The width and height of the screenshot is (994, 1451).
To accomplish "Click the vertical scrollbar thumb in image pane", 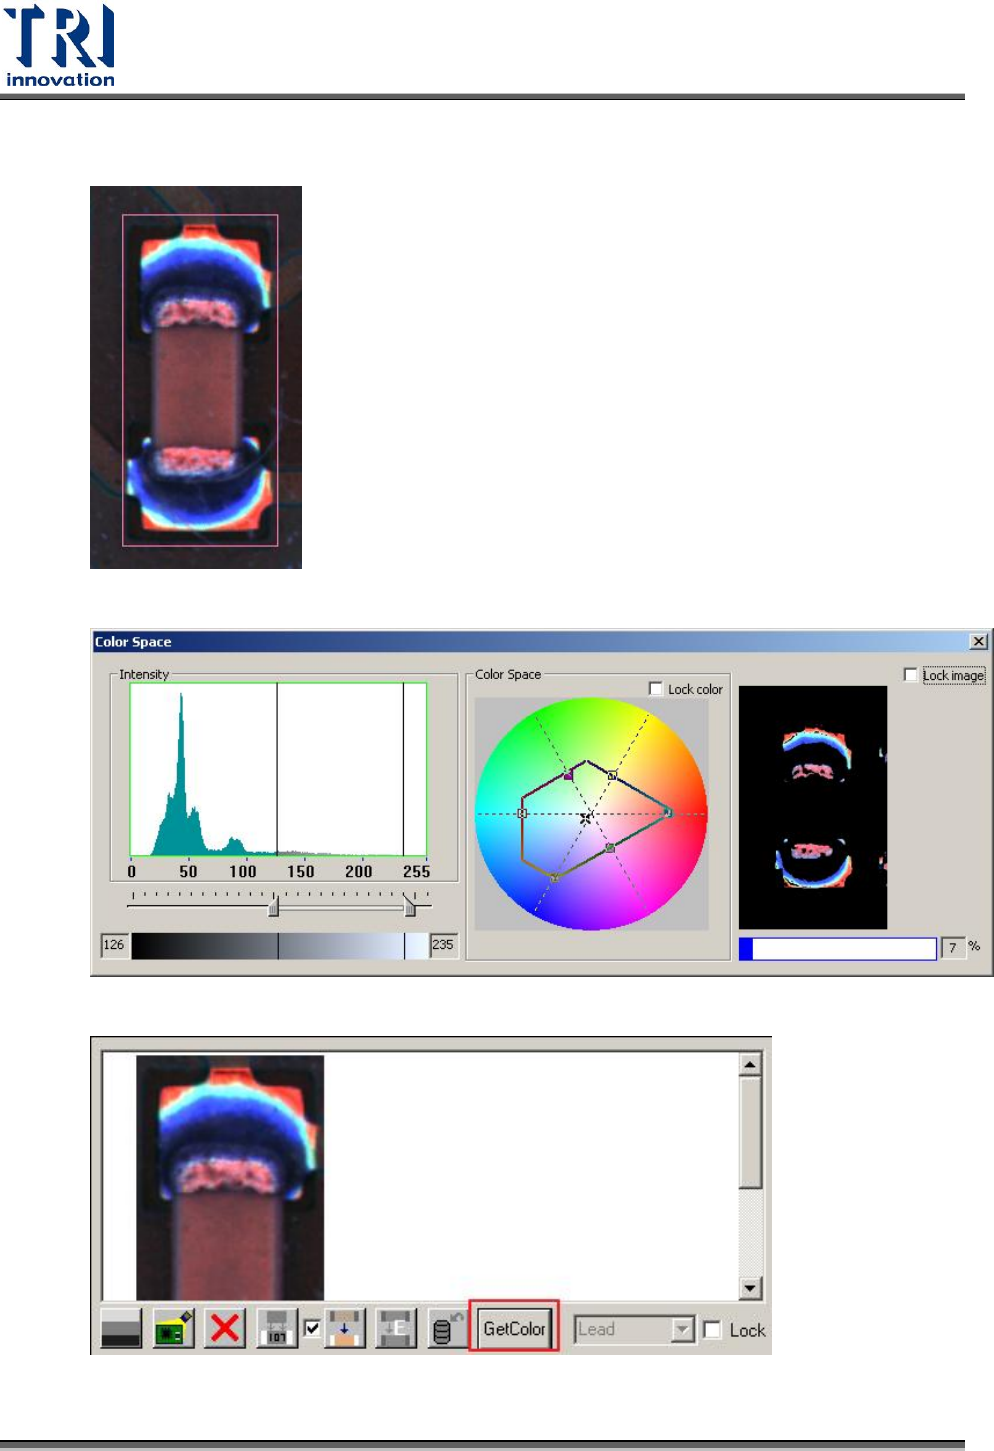I will (750, 1132).
